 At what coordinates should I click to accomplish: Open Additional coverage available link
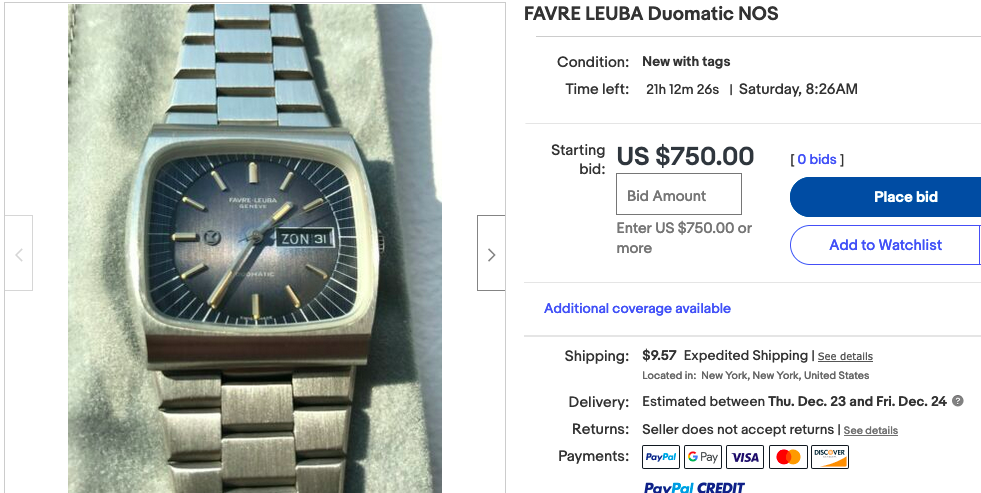(637, 308)
